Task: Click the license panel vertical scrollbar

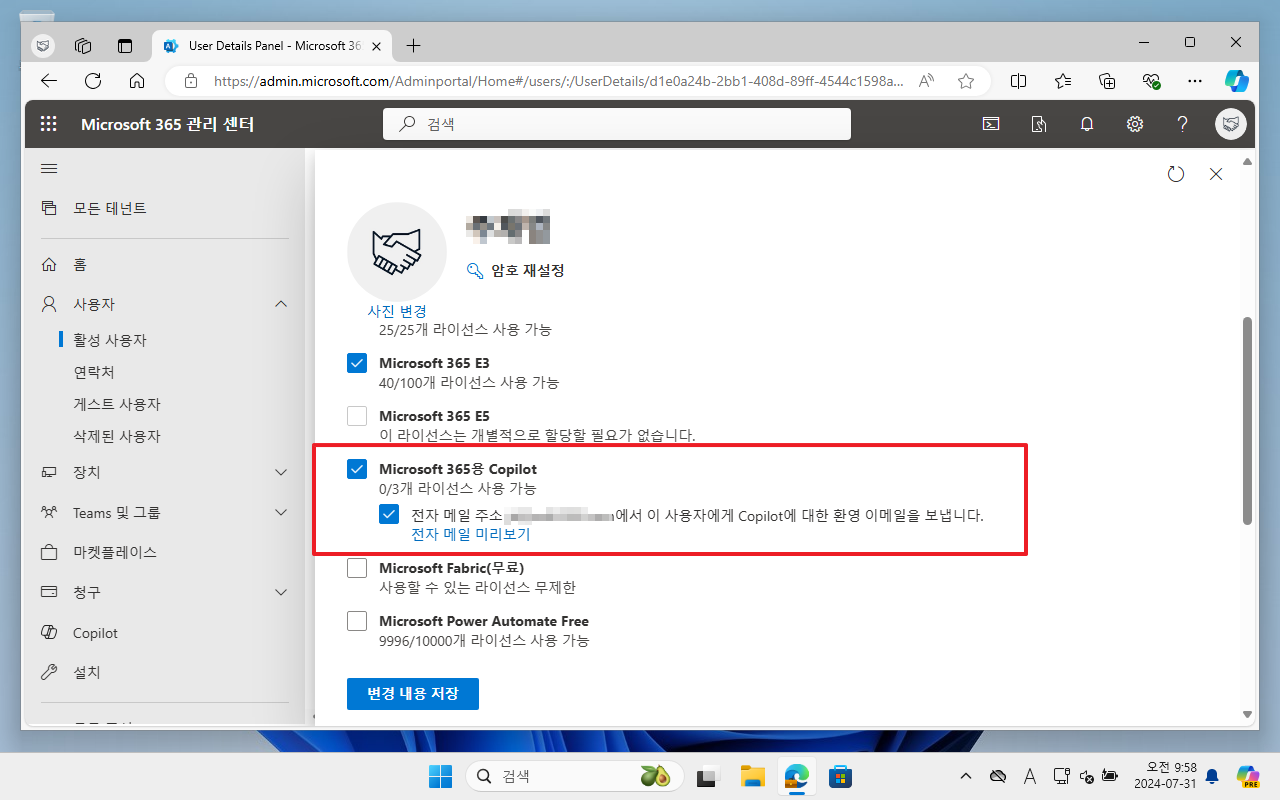Action: (x=1247, y=420)
